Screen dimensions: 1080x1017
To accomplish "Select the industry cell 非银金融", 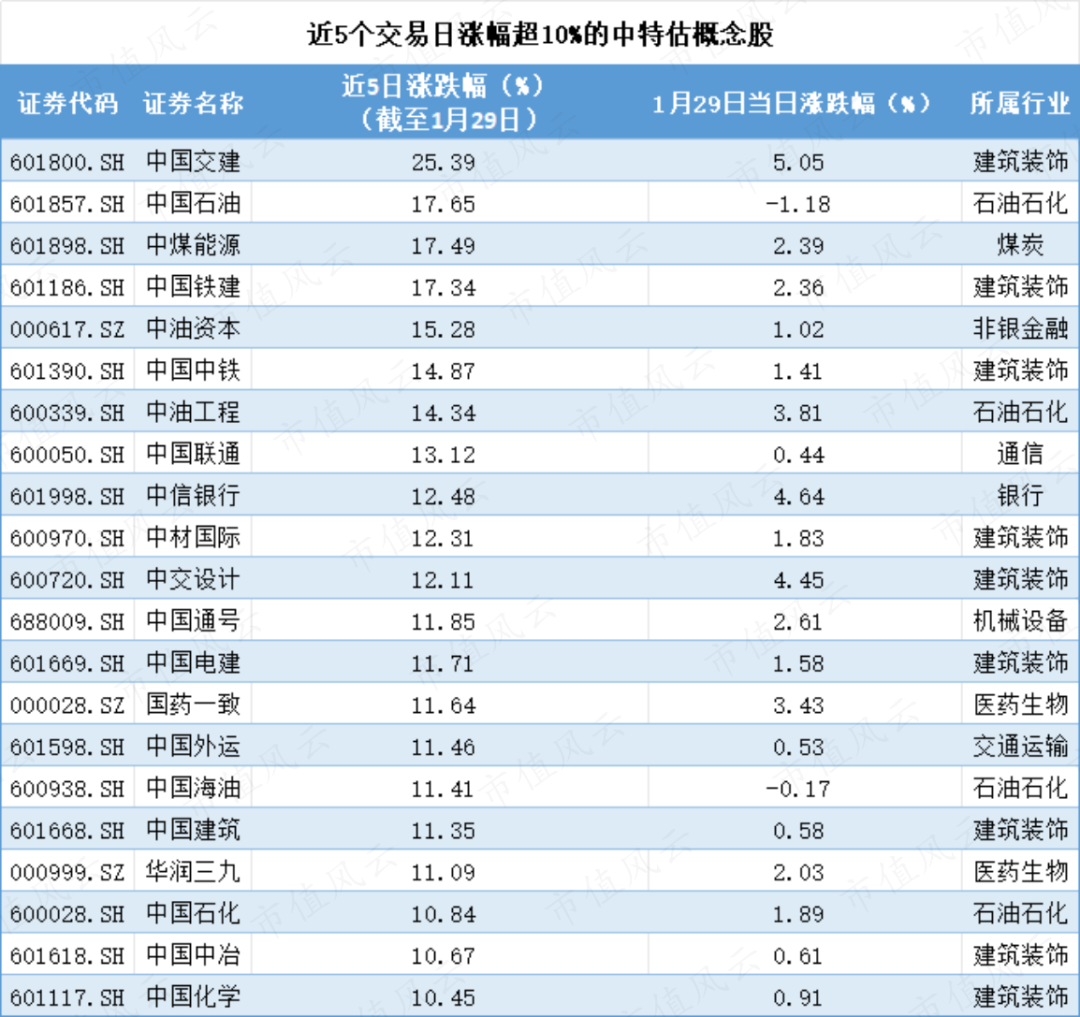I will [x=1020, y=329].
